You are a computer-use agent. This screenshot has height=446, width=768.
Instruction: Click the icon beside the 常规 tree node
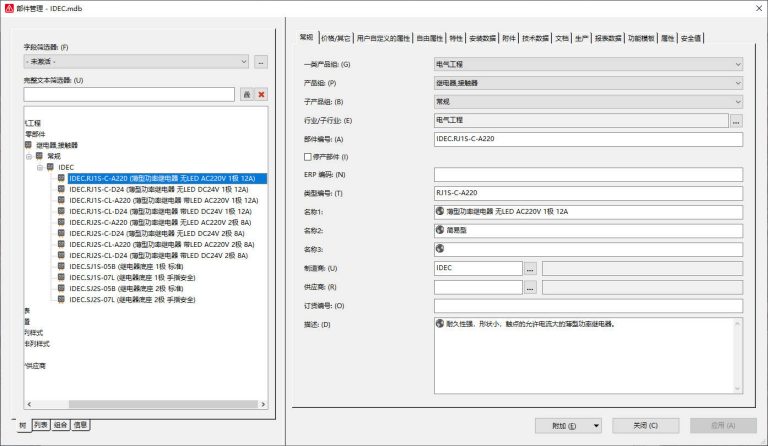(x=39, y=156)
